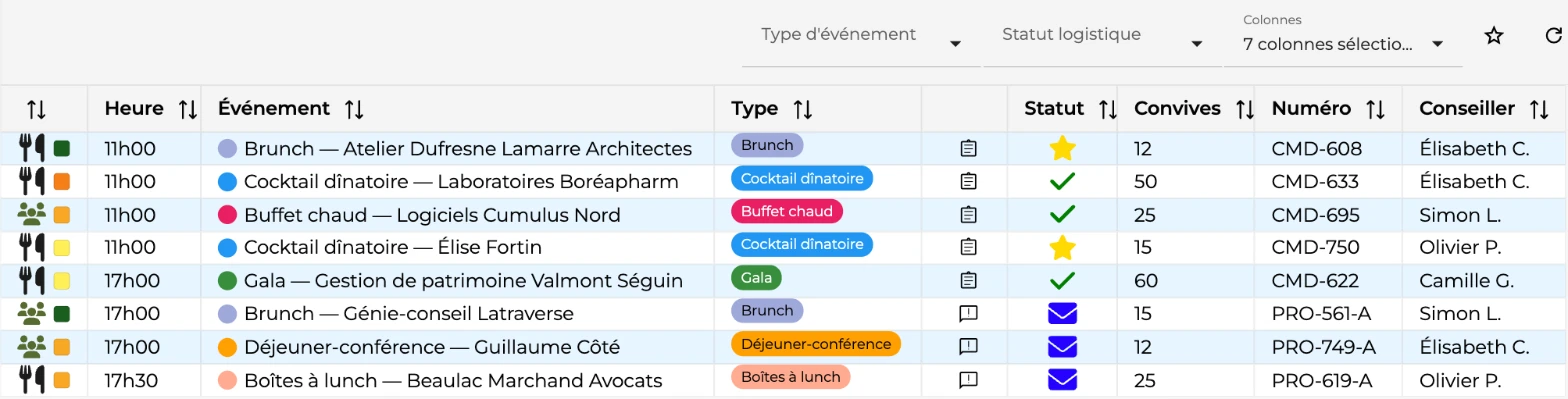Click group people icon in PRO-561-A row

coord(32,314)
